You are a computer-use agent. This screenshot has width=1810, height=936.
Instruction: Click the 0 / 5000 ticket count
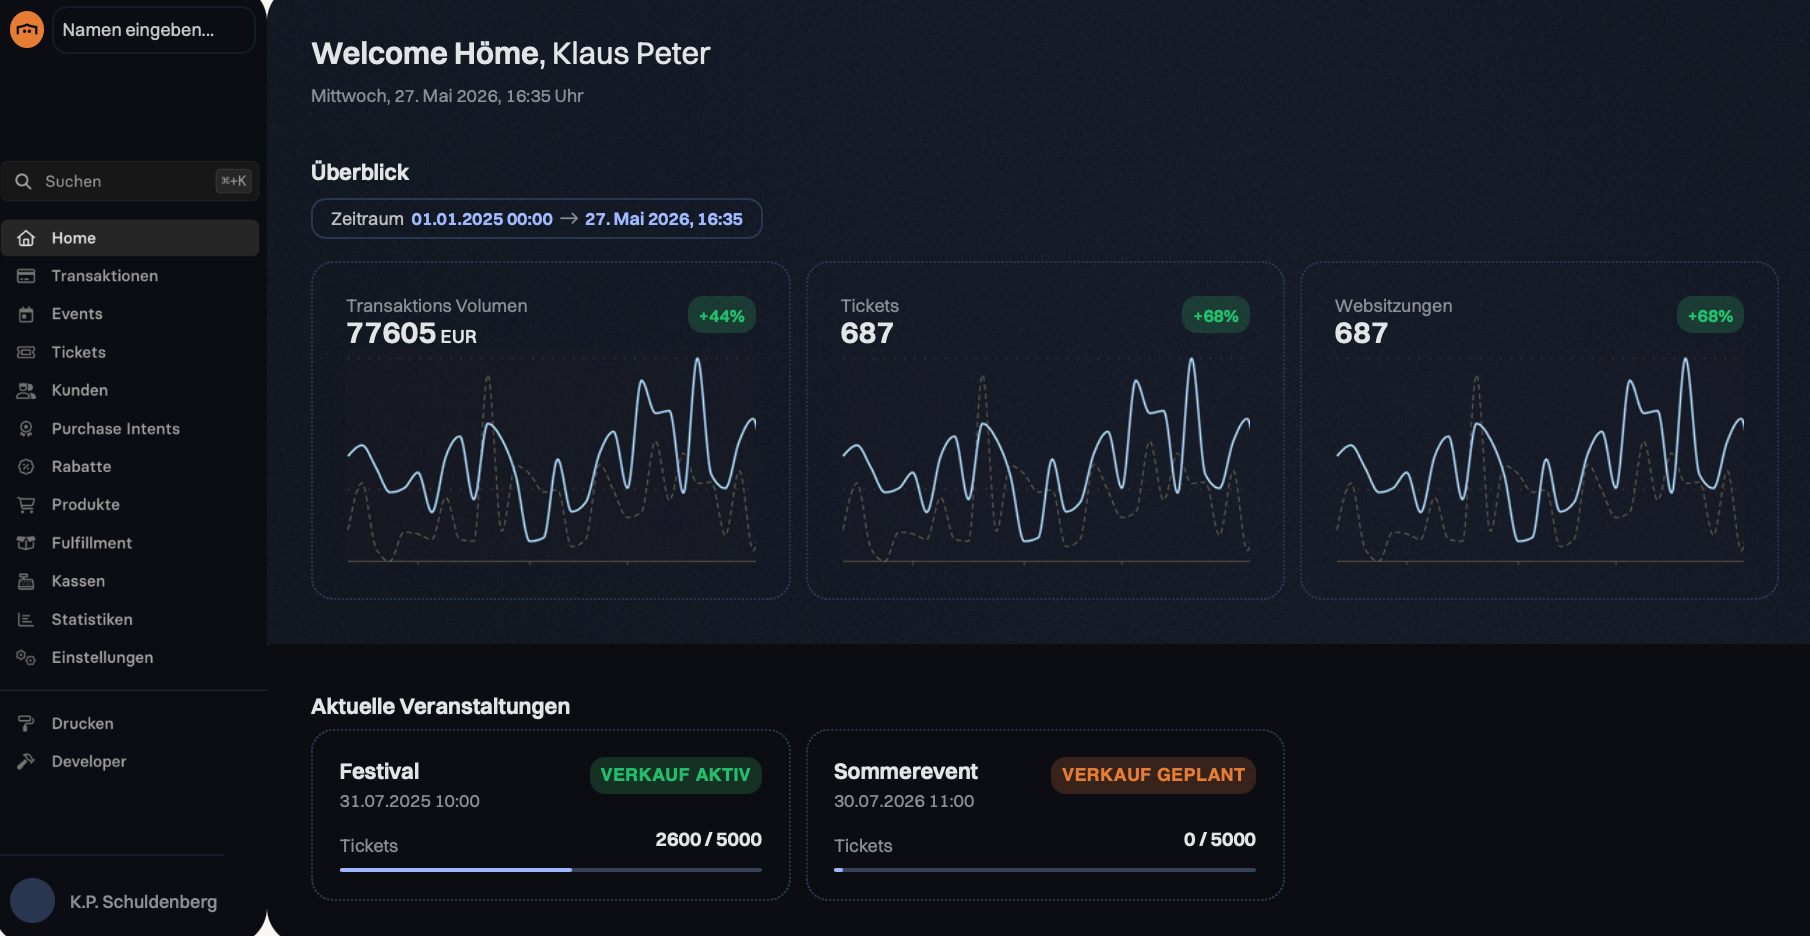click(x=1219, y=840)
